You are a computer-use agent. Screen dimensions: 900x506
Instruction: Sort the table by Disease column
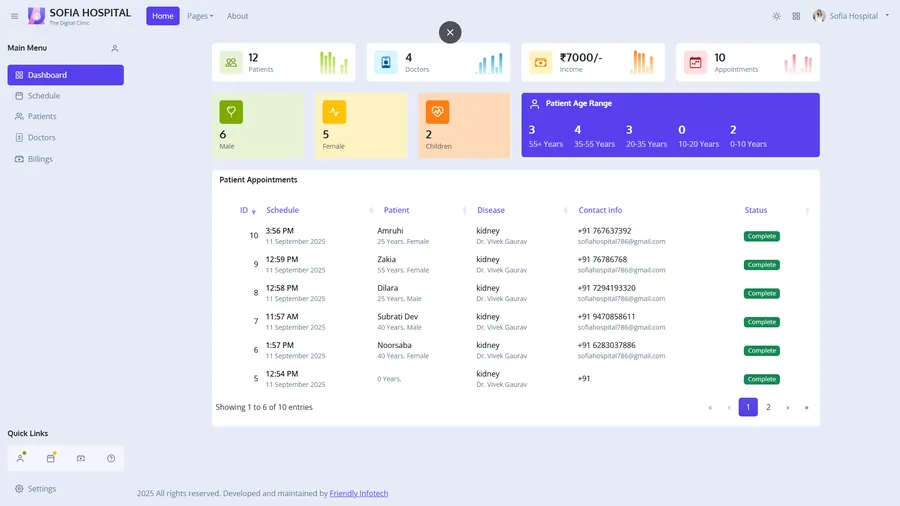(x=522, y=211)
